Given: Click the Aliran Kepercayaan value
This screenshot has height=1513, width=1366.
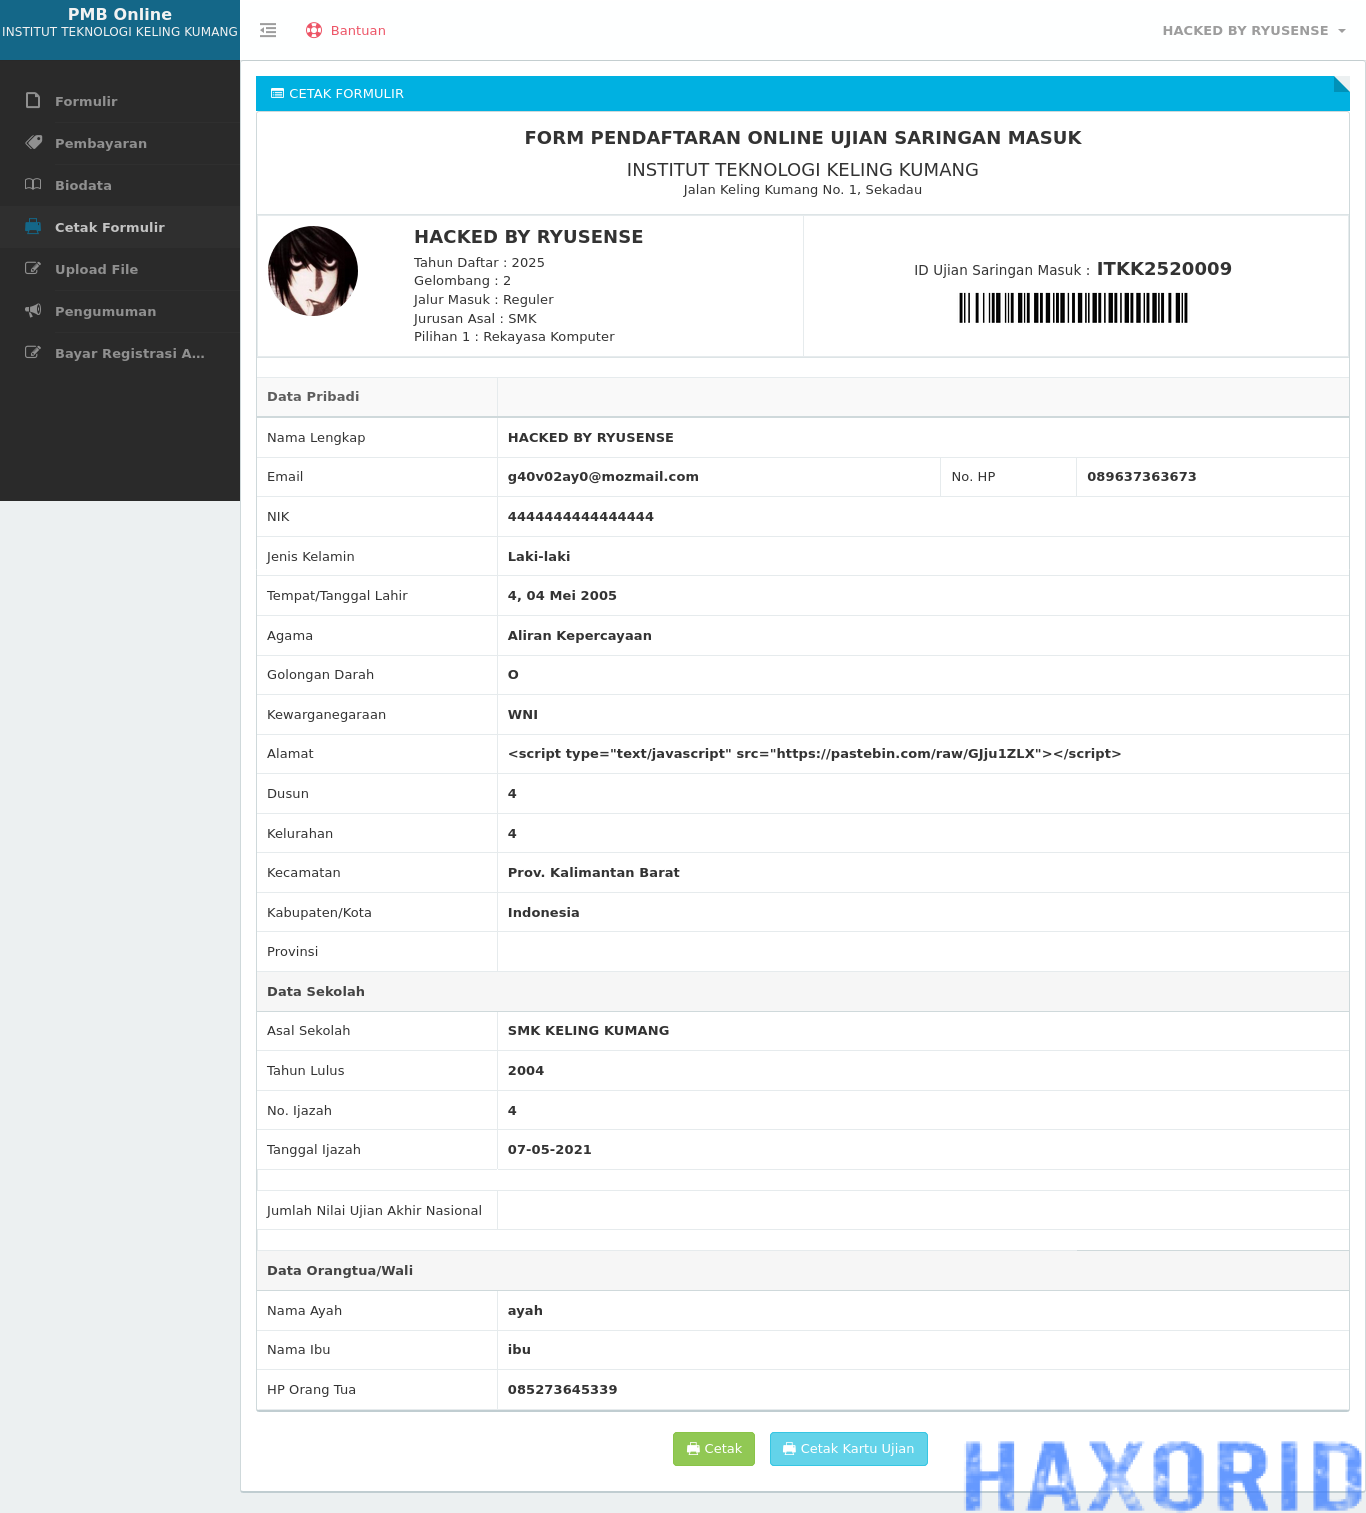Looking at the screenshot, I should click(580, 636).
